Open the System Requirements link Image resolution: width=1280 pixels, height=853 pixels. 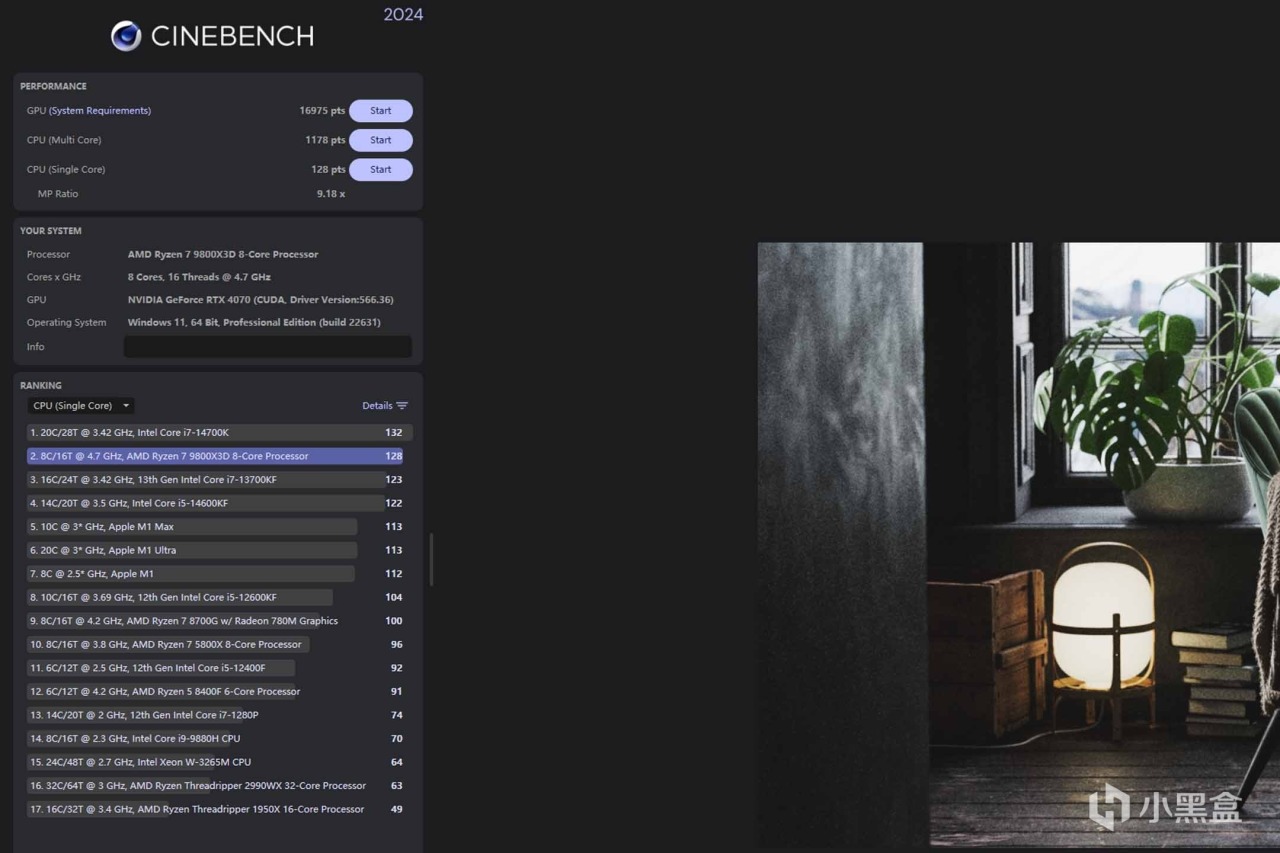point(100,111)
